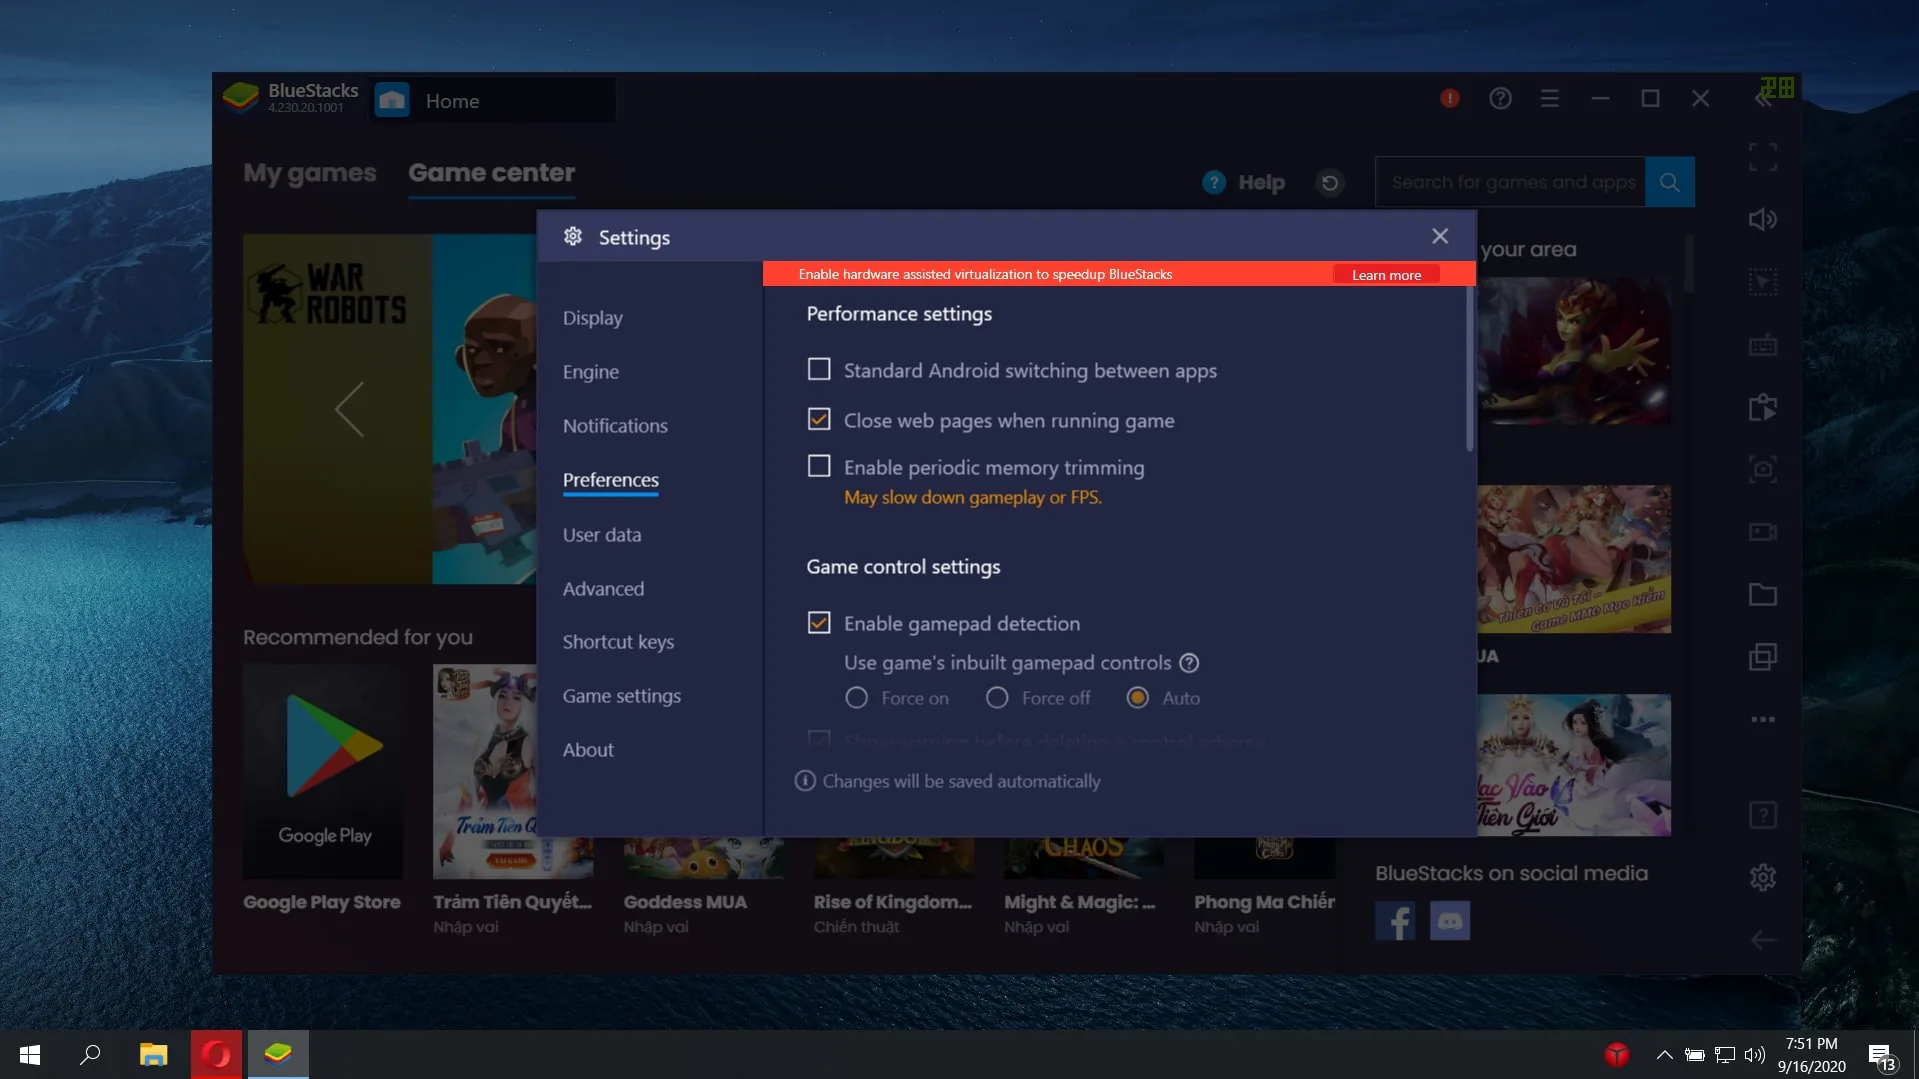Select Force on gamepad controls option
The height and width of the screenshot is (1079, 1919).
click(856, 698)
